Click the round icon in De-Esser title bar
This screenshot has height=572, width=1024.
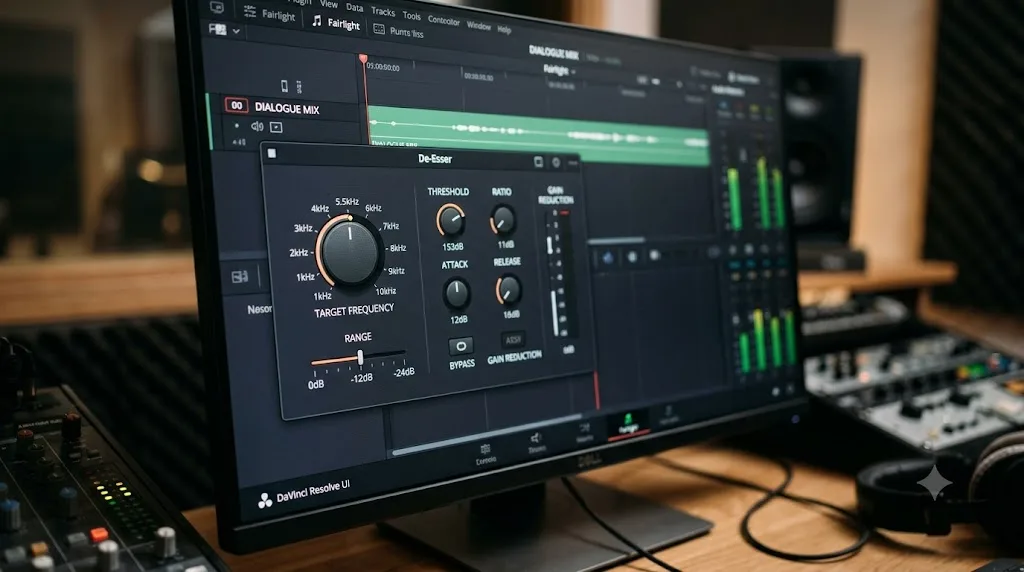pos(556,162)
